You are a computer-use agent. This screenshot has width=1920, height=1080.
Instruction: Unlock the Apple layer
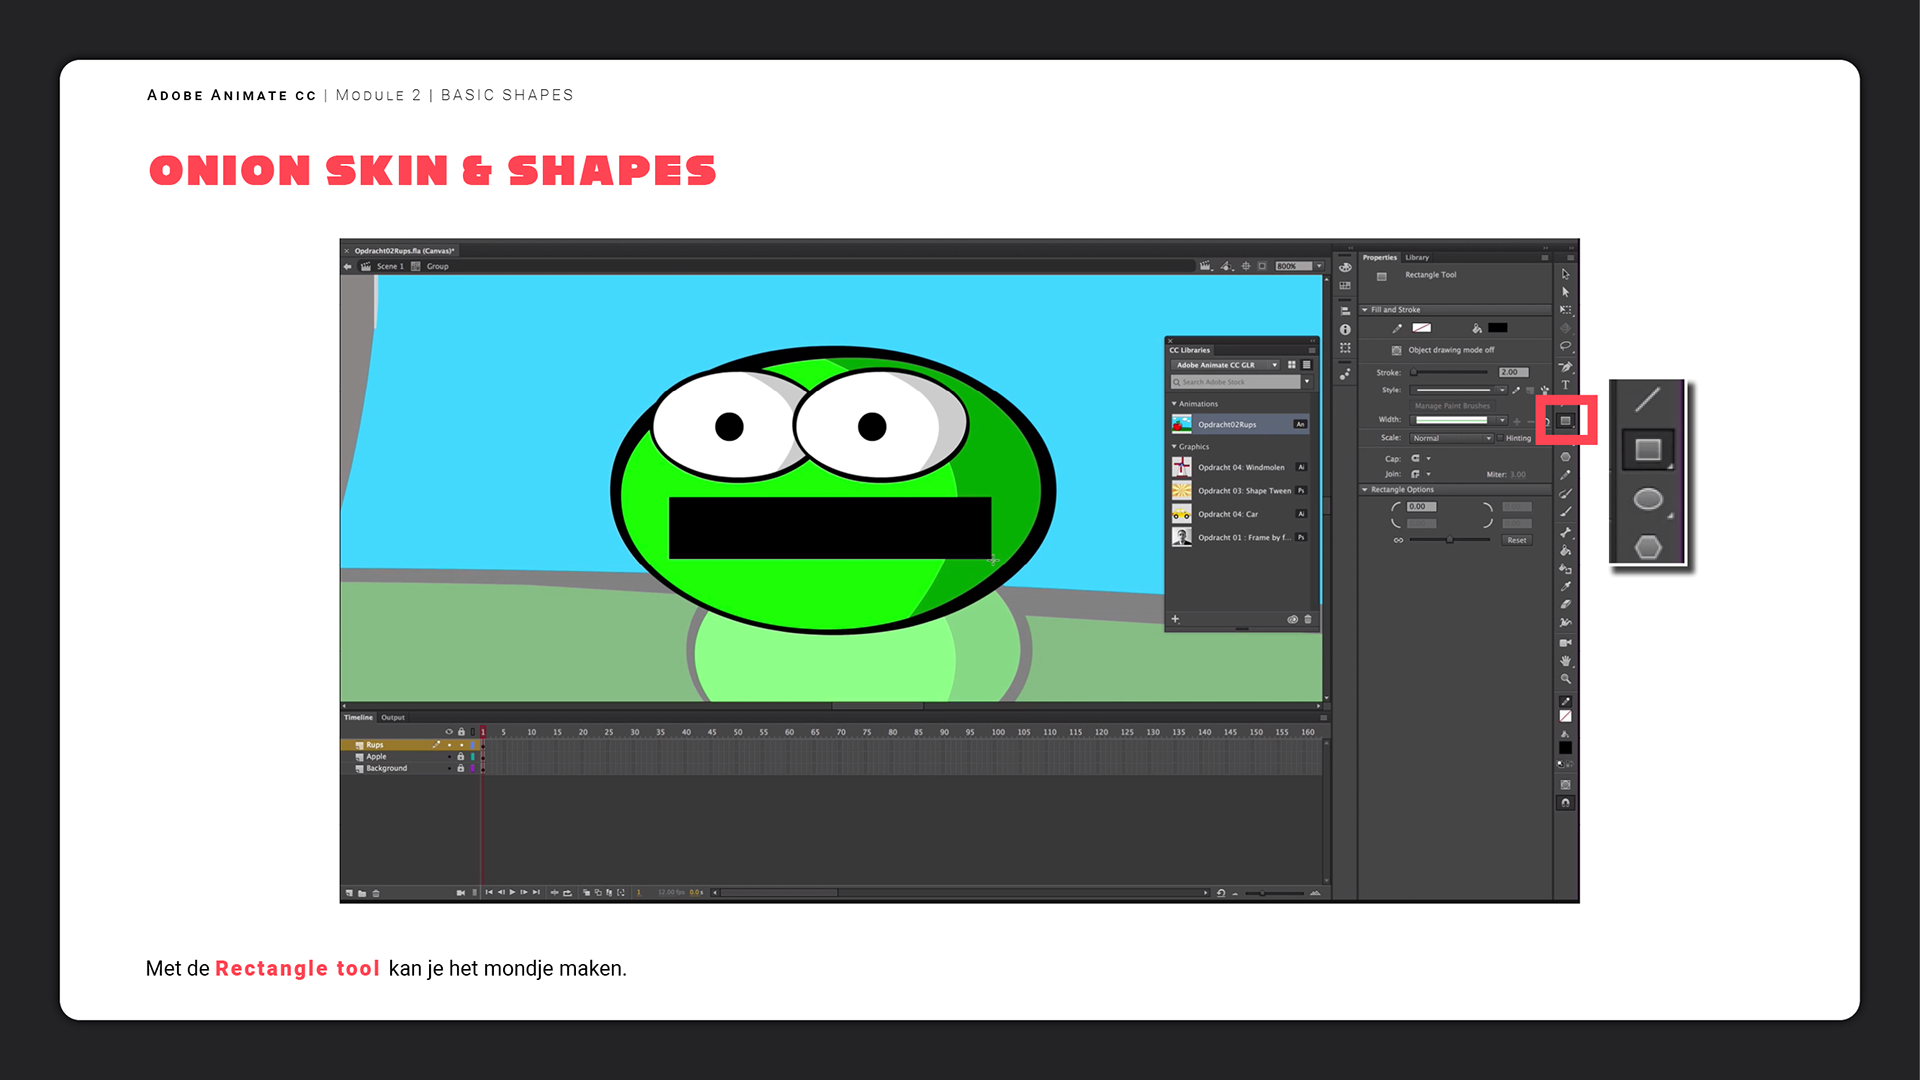[x=460, y=757]
